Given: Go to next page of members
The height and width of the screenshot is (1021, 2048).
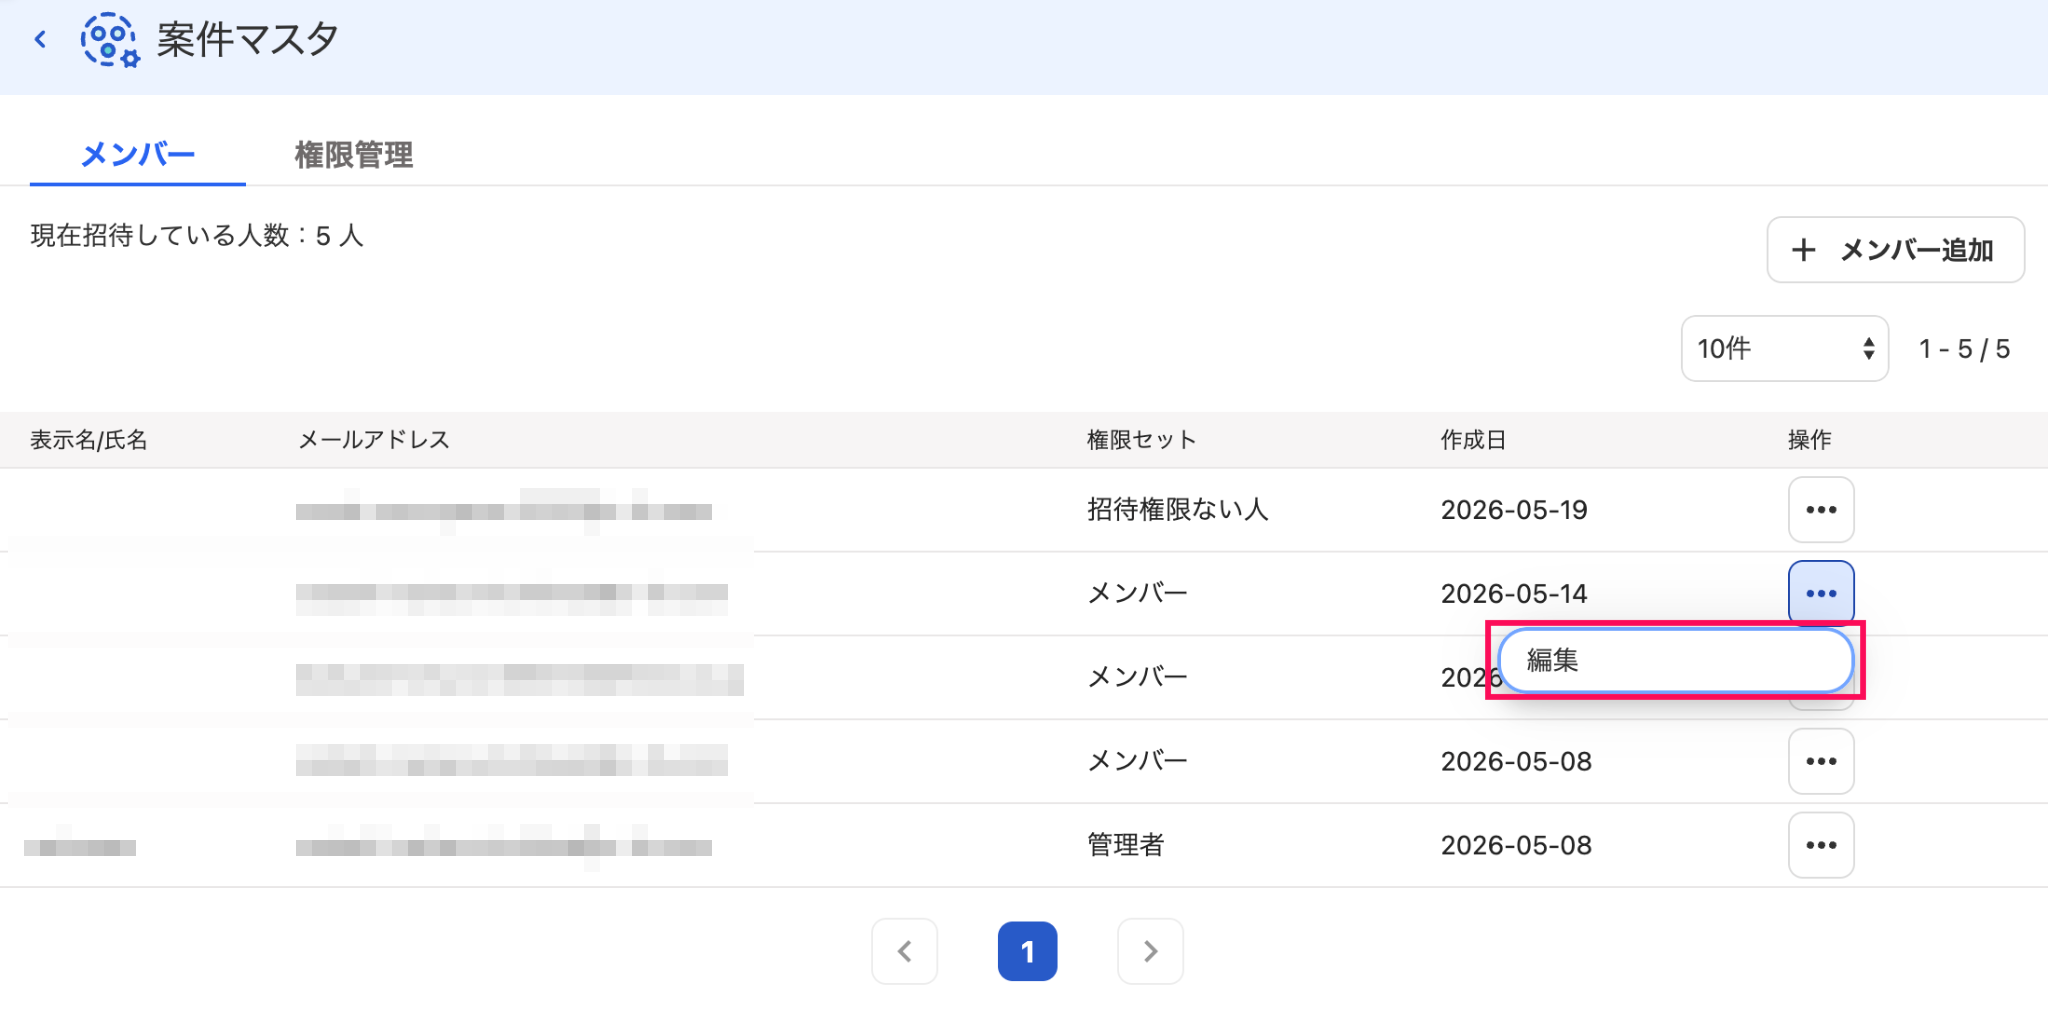Looking at the screenshot, I should (1150, 952).
